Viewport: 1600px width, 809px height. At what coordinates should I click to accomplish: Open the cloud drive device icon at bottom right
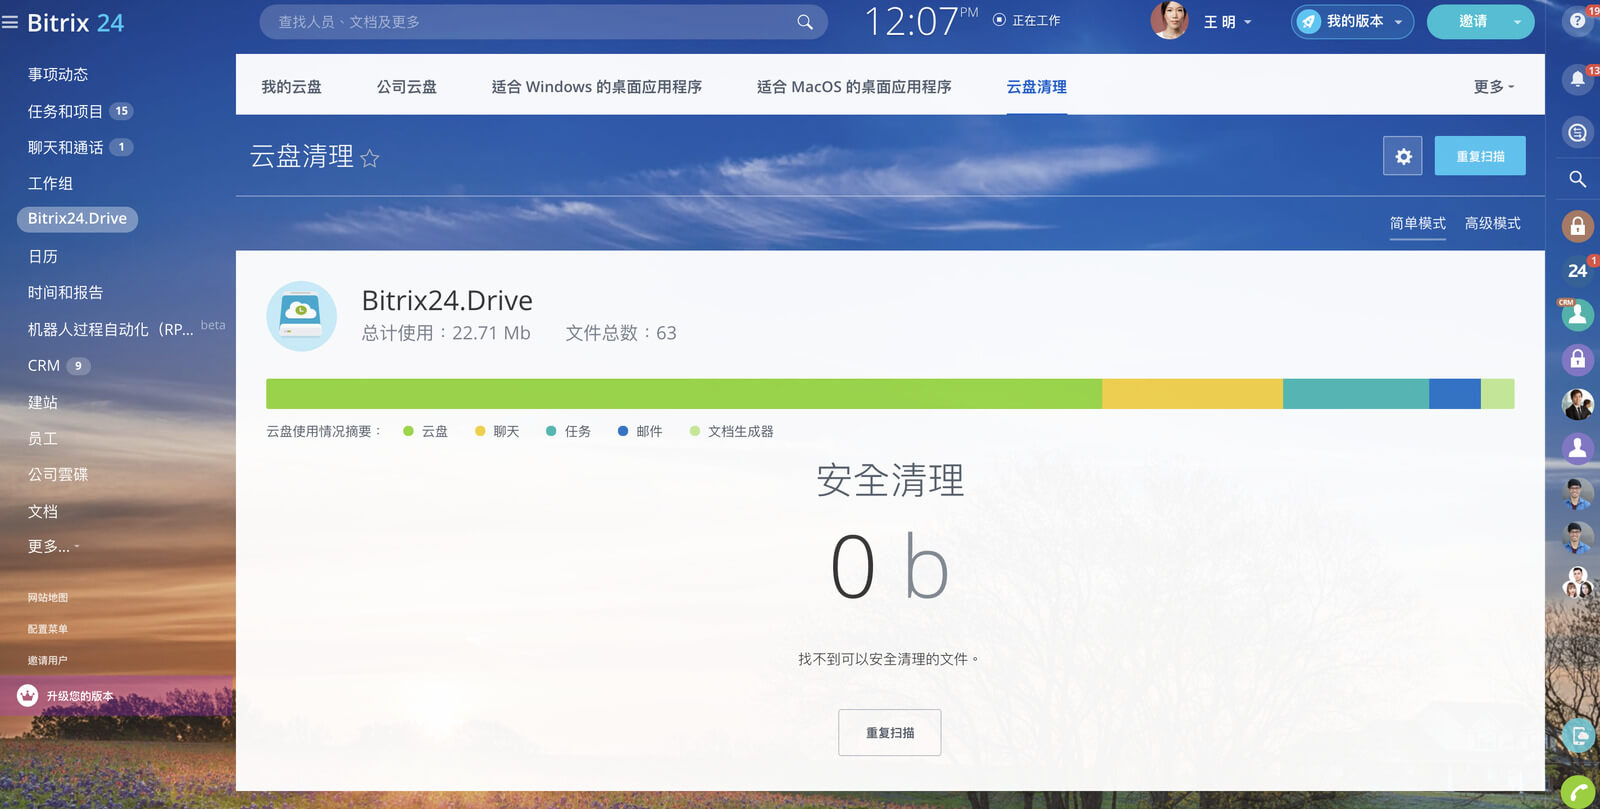(1578, 736)
